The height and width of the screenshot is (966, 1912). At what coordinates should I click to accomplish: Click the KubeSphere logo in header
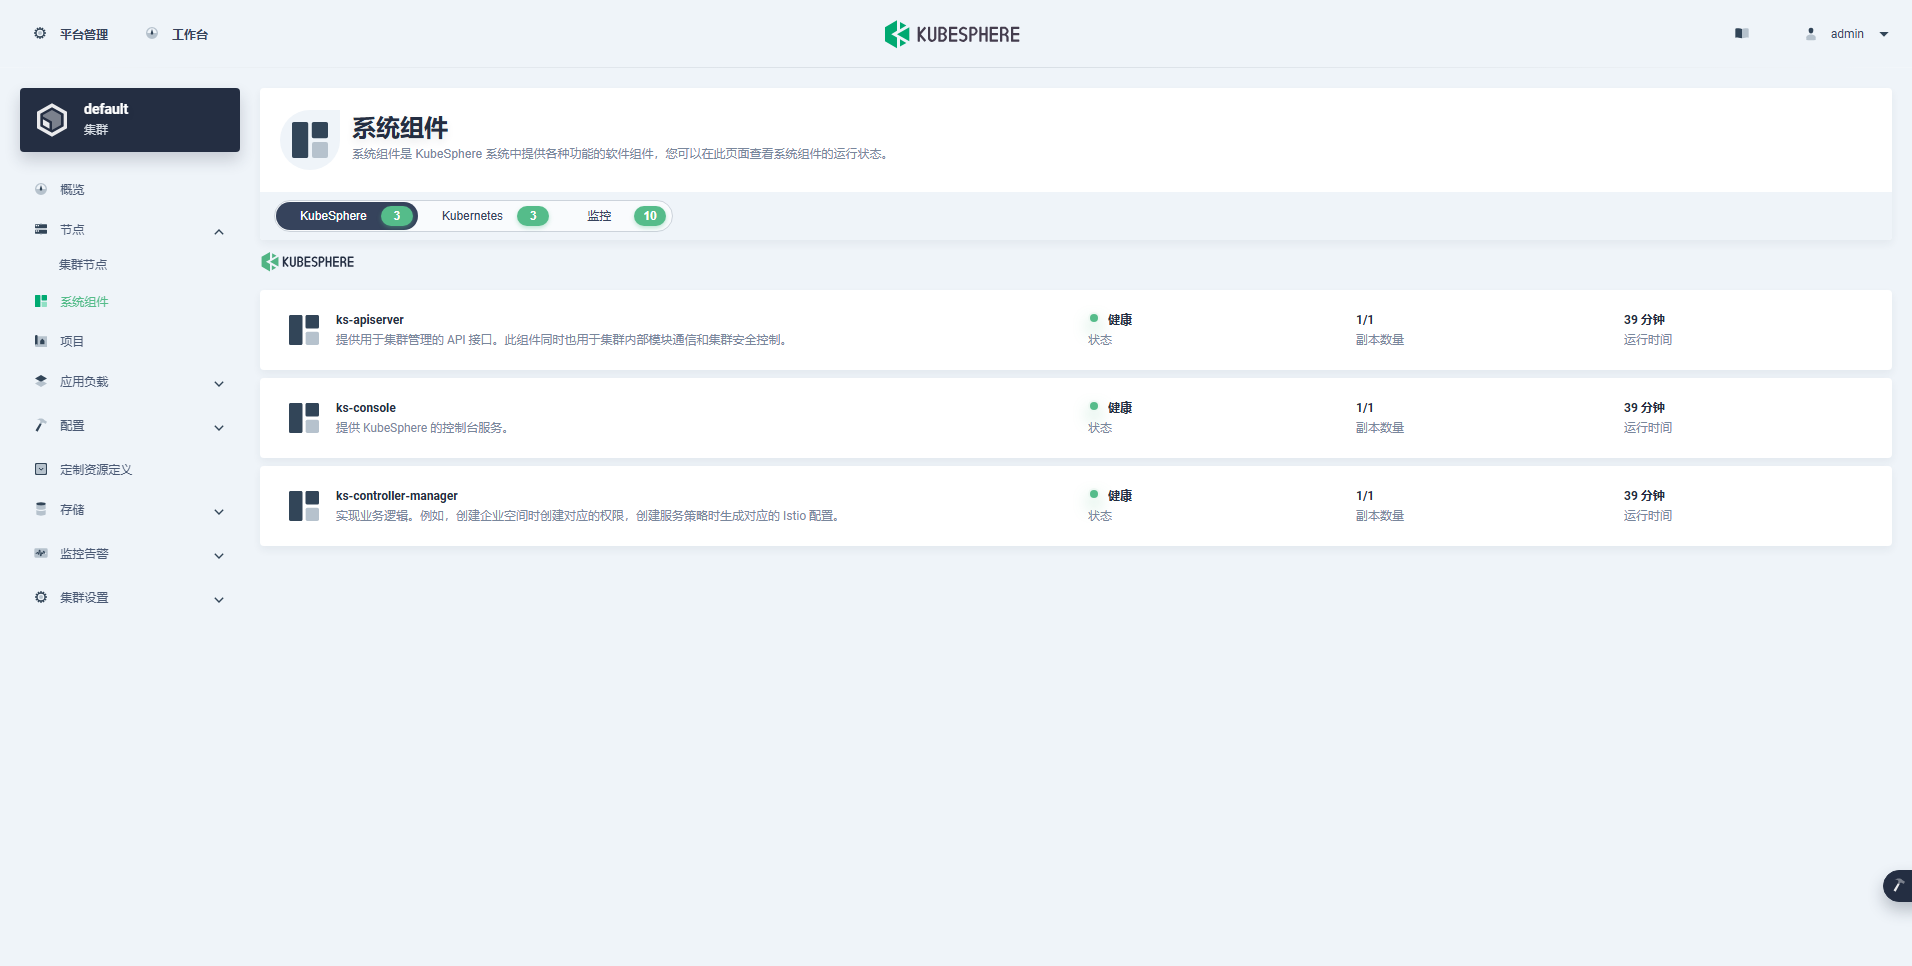point(952,34)
